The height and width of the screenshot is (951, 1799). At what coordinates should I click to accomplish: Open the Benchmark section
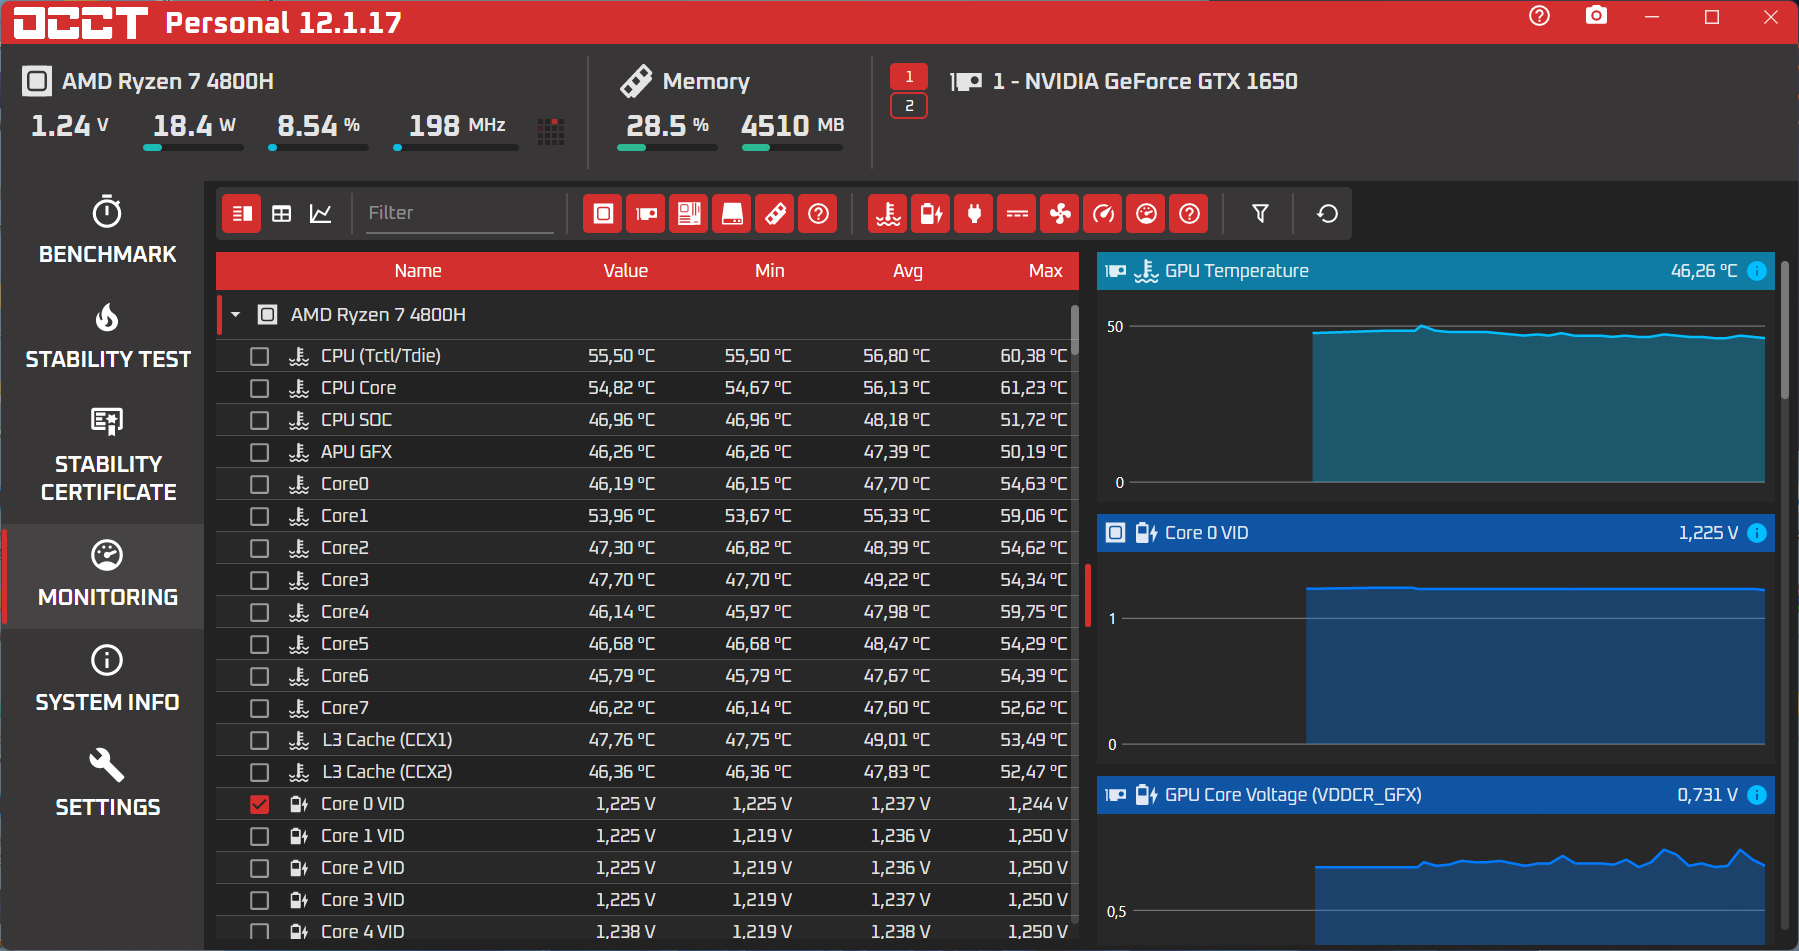[107, 229]
